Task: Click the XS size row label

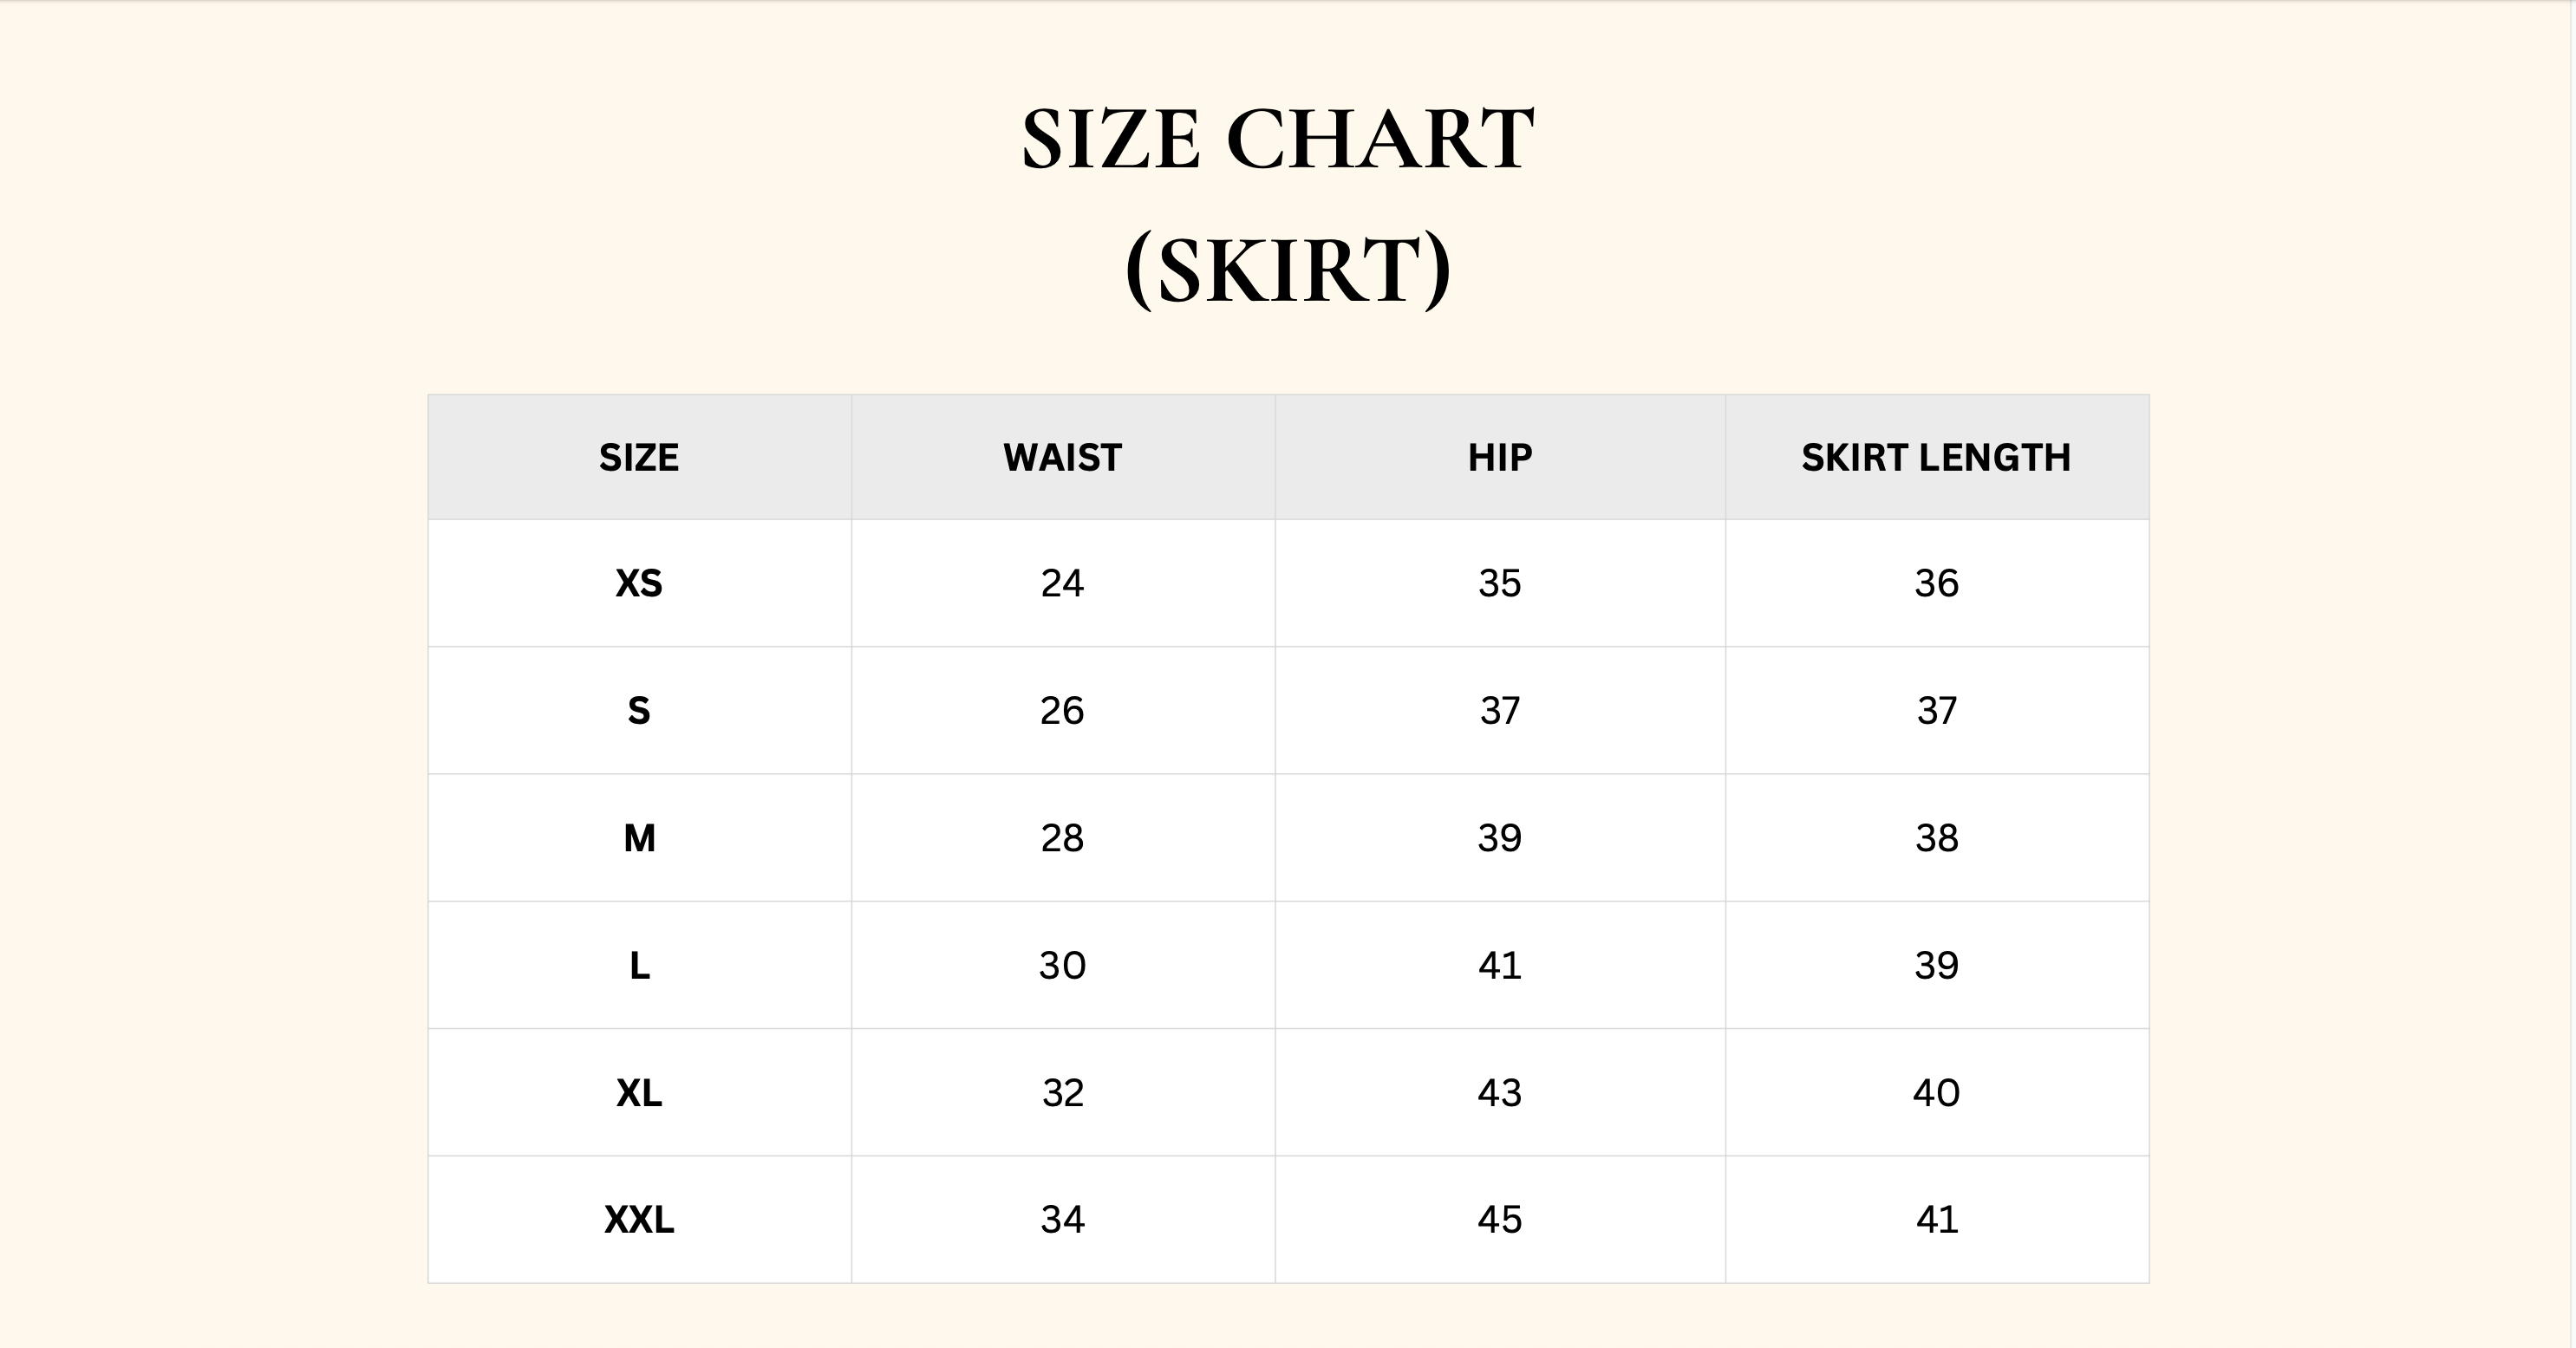Action: (639, 583)
